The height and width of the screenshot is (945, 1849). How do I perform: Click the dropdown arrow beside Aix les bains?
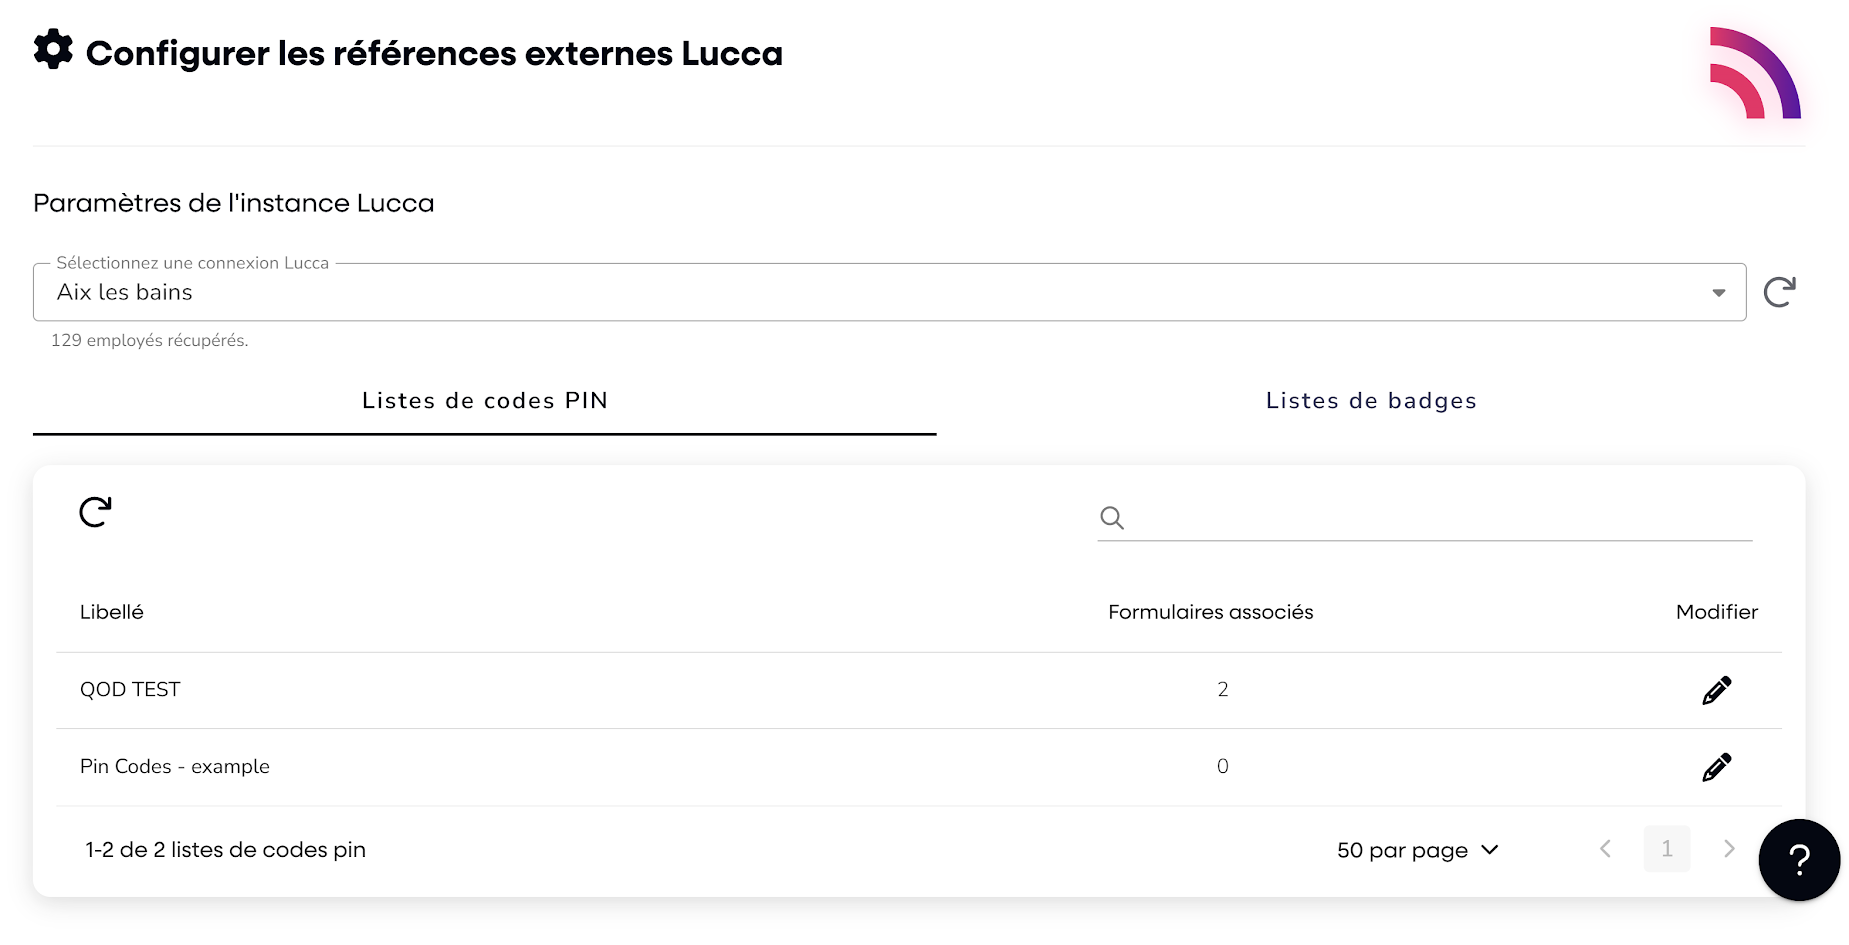1718,293
